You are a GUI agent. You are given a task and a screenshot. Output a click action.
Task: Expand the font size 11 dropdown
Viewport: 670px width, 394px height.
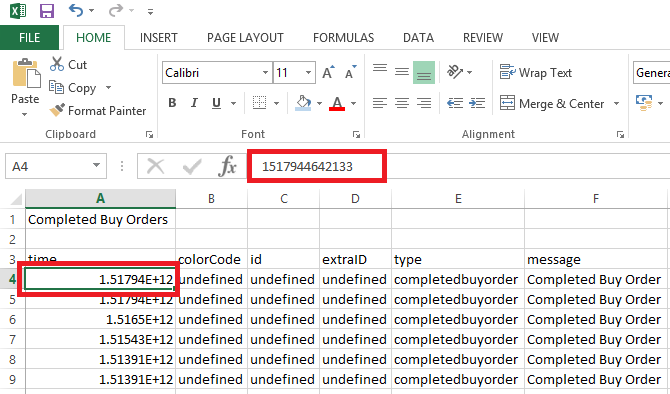tap(308, 73)
